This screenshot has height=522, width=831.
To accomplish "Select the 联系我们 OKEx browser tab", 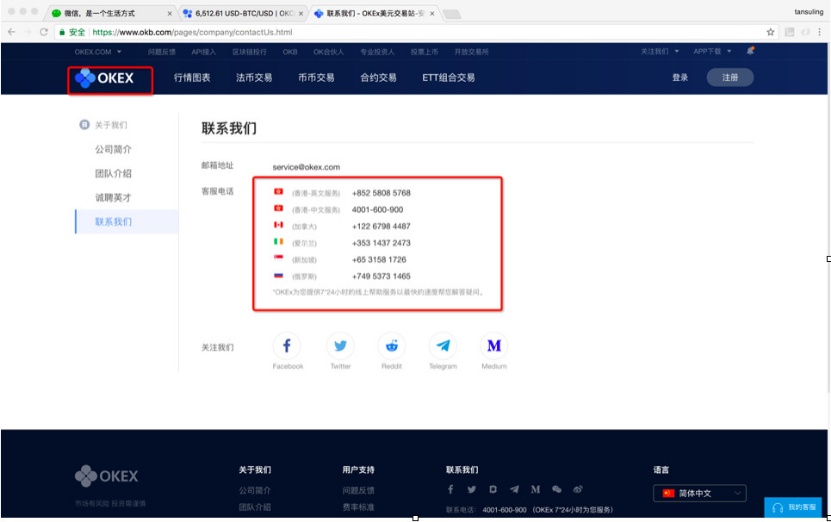I will (x=374, y=13).
